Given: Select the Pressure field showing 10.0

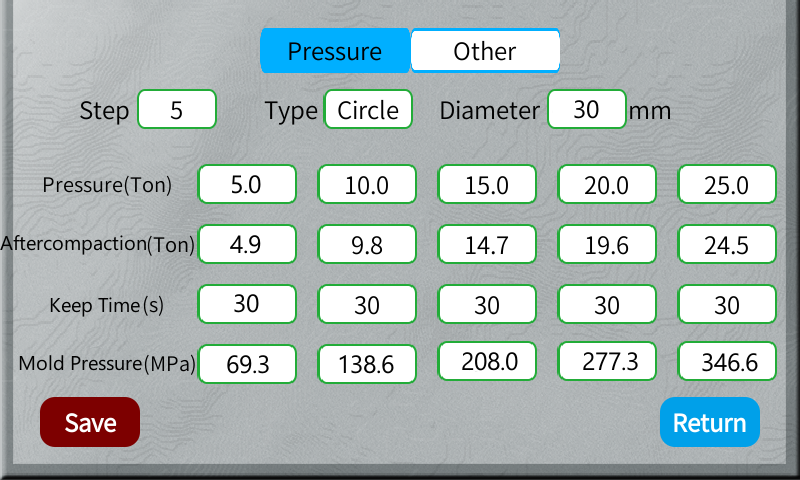Looking at the screenshot, I should (x=367, y=185).
